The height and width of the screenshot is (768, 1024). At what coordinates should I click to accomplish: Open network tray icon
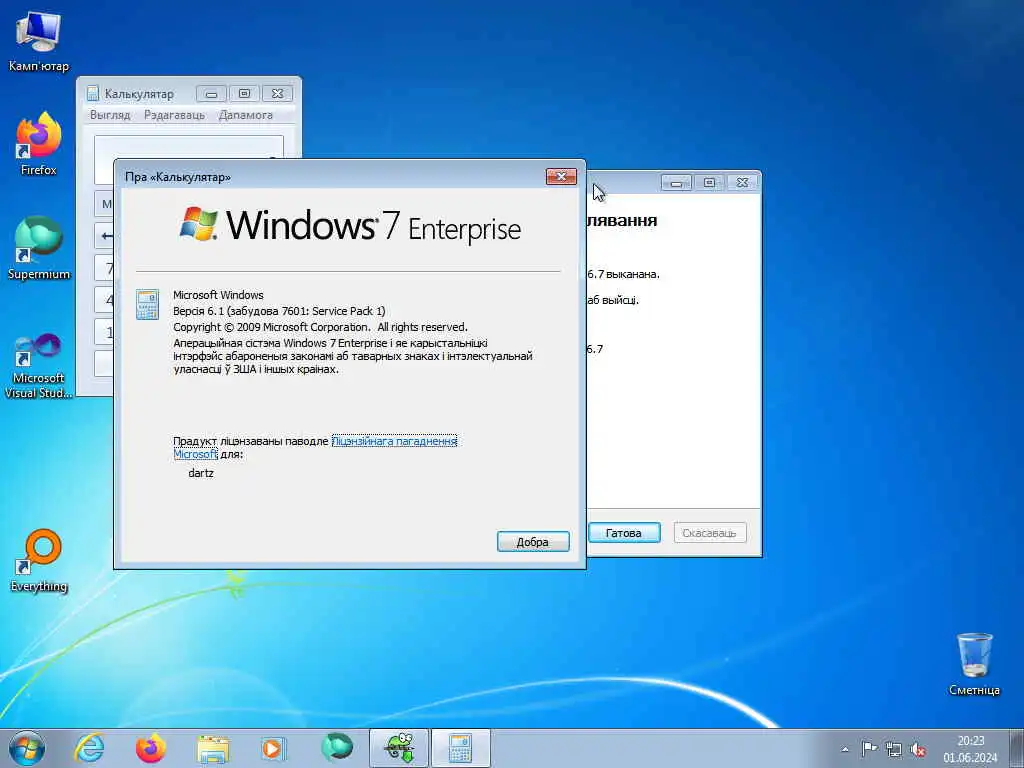click(x=893, y=749)
